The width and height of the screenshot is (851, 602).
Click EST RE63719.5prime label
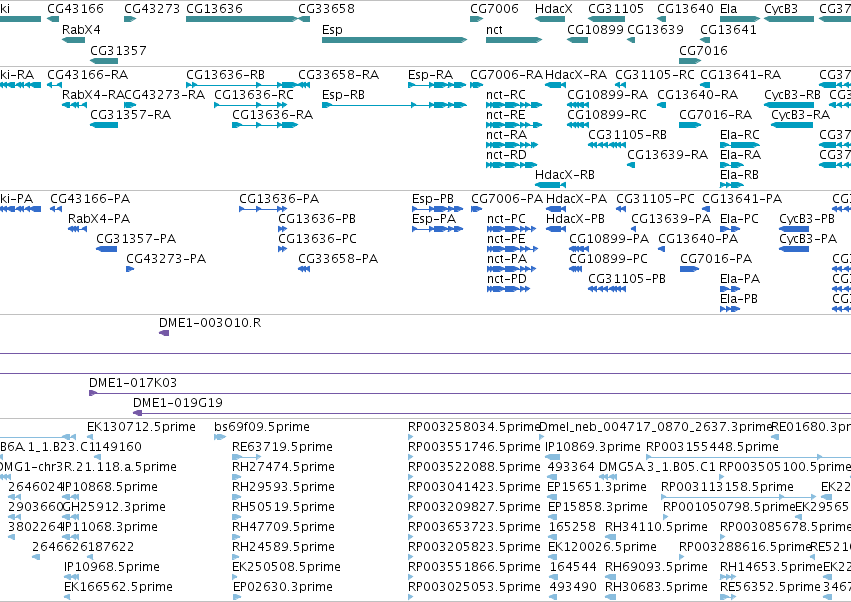pyautogui.click(x=282, y=447)
